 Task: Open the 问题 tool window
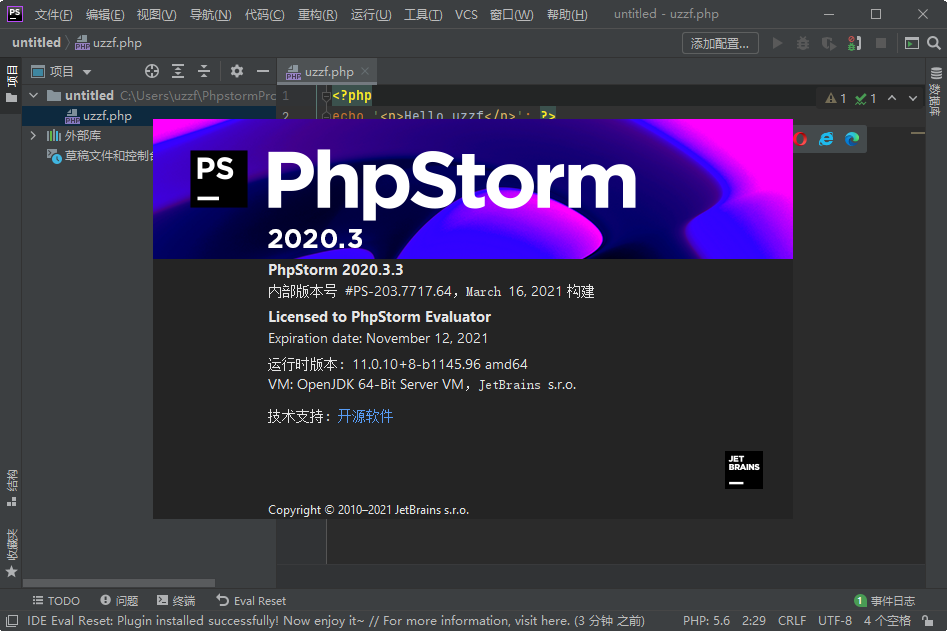(120, 601)
